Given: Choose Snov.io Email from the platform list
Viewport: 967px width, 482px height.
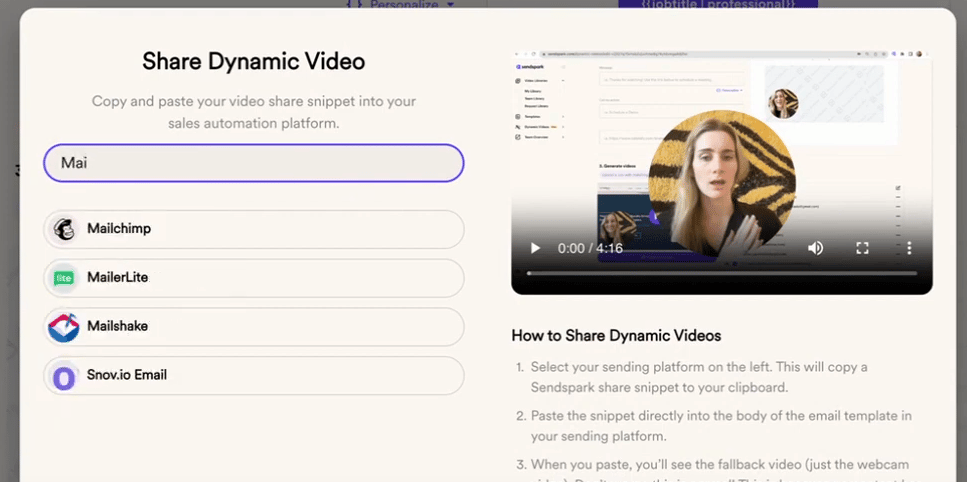Looking at the screenshot, I should tap(253, 375).
